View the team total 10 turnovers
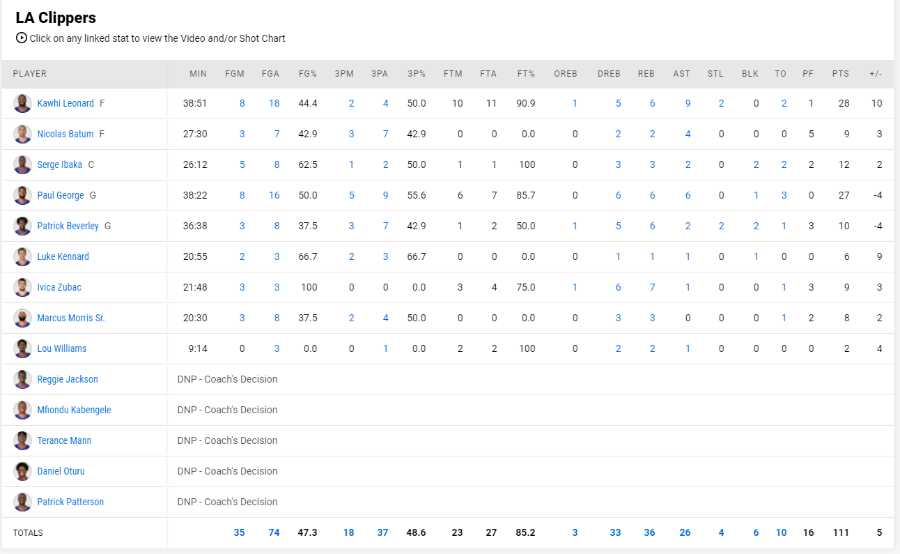900x554 pixels. (781, 533)
